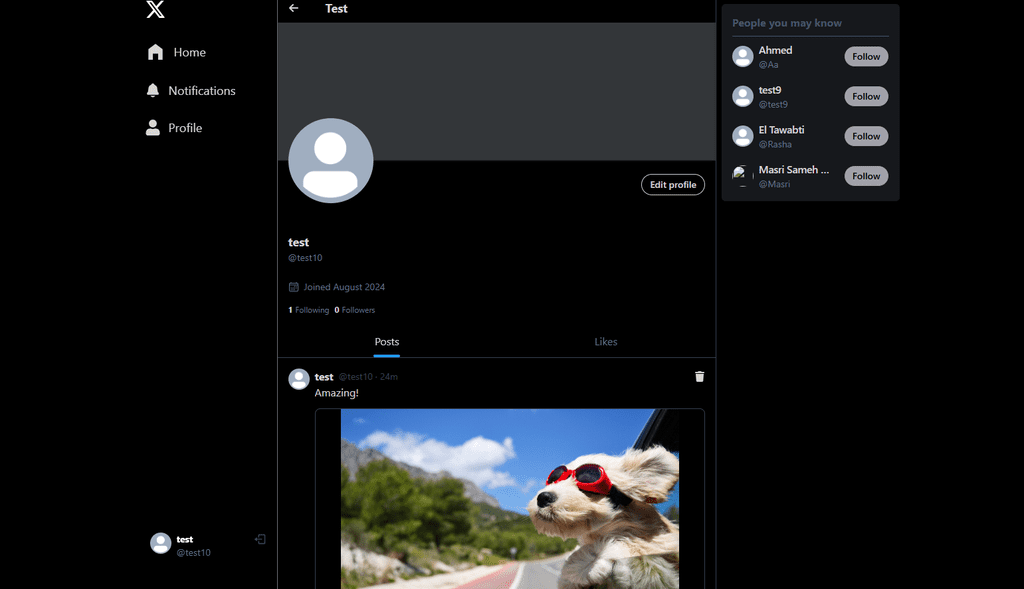Follow Masri Sameh
The width and height of the screenshot is (1024, 589).
point(866,176)
